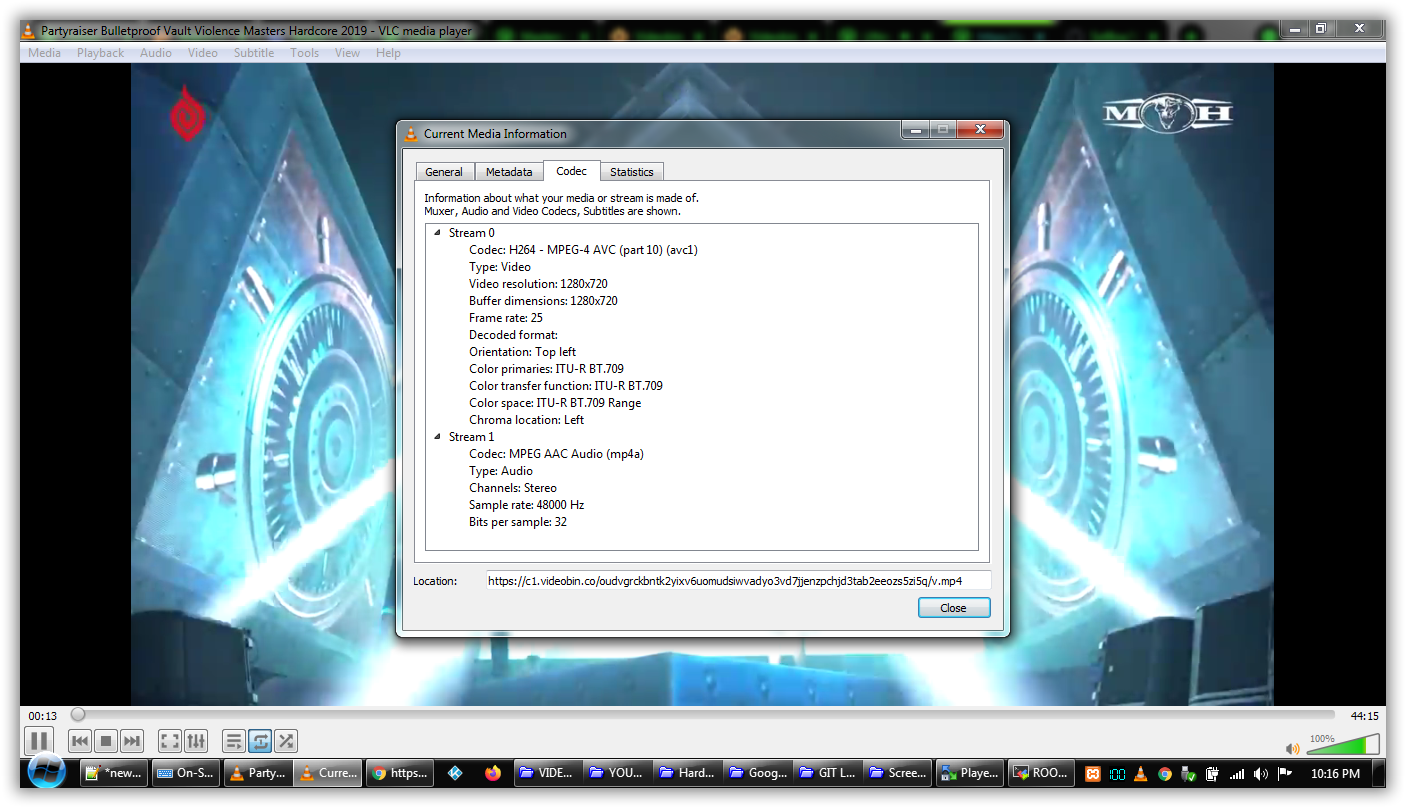
Task: Pause playback with the pause button
Action: point(38,741)
